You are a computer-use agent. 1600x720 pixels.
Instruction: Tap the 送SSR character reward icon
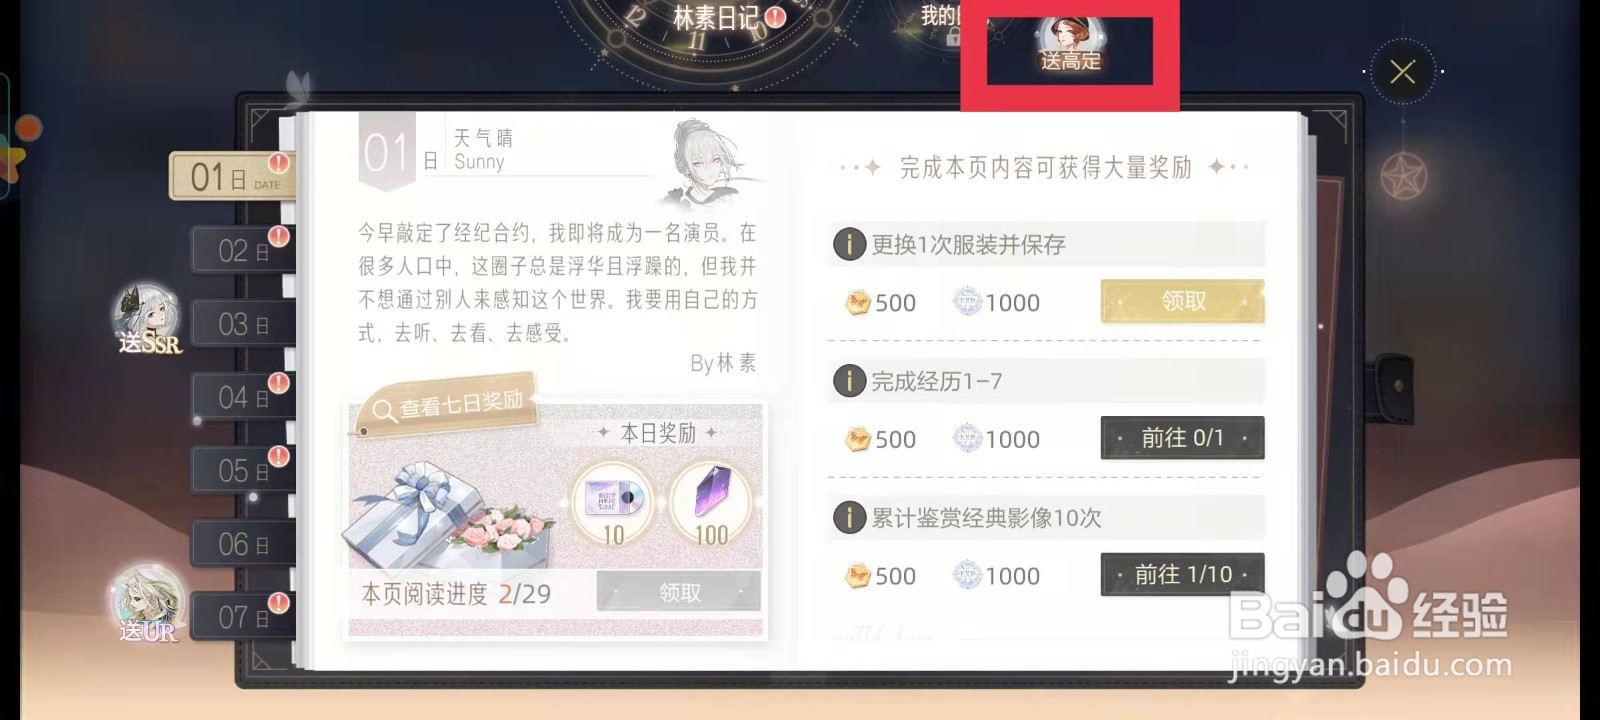pyautogui.click(x=148, y=319)
